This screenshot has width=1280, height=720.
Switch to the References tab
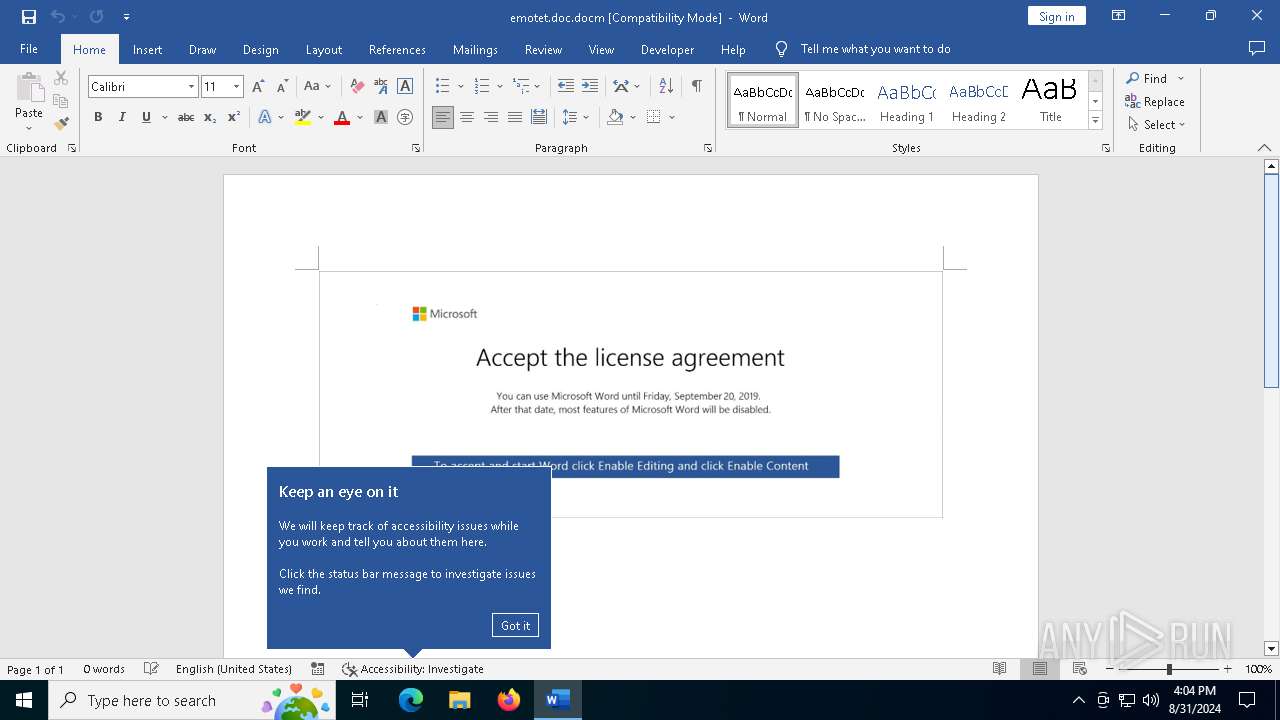397,49
